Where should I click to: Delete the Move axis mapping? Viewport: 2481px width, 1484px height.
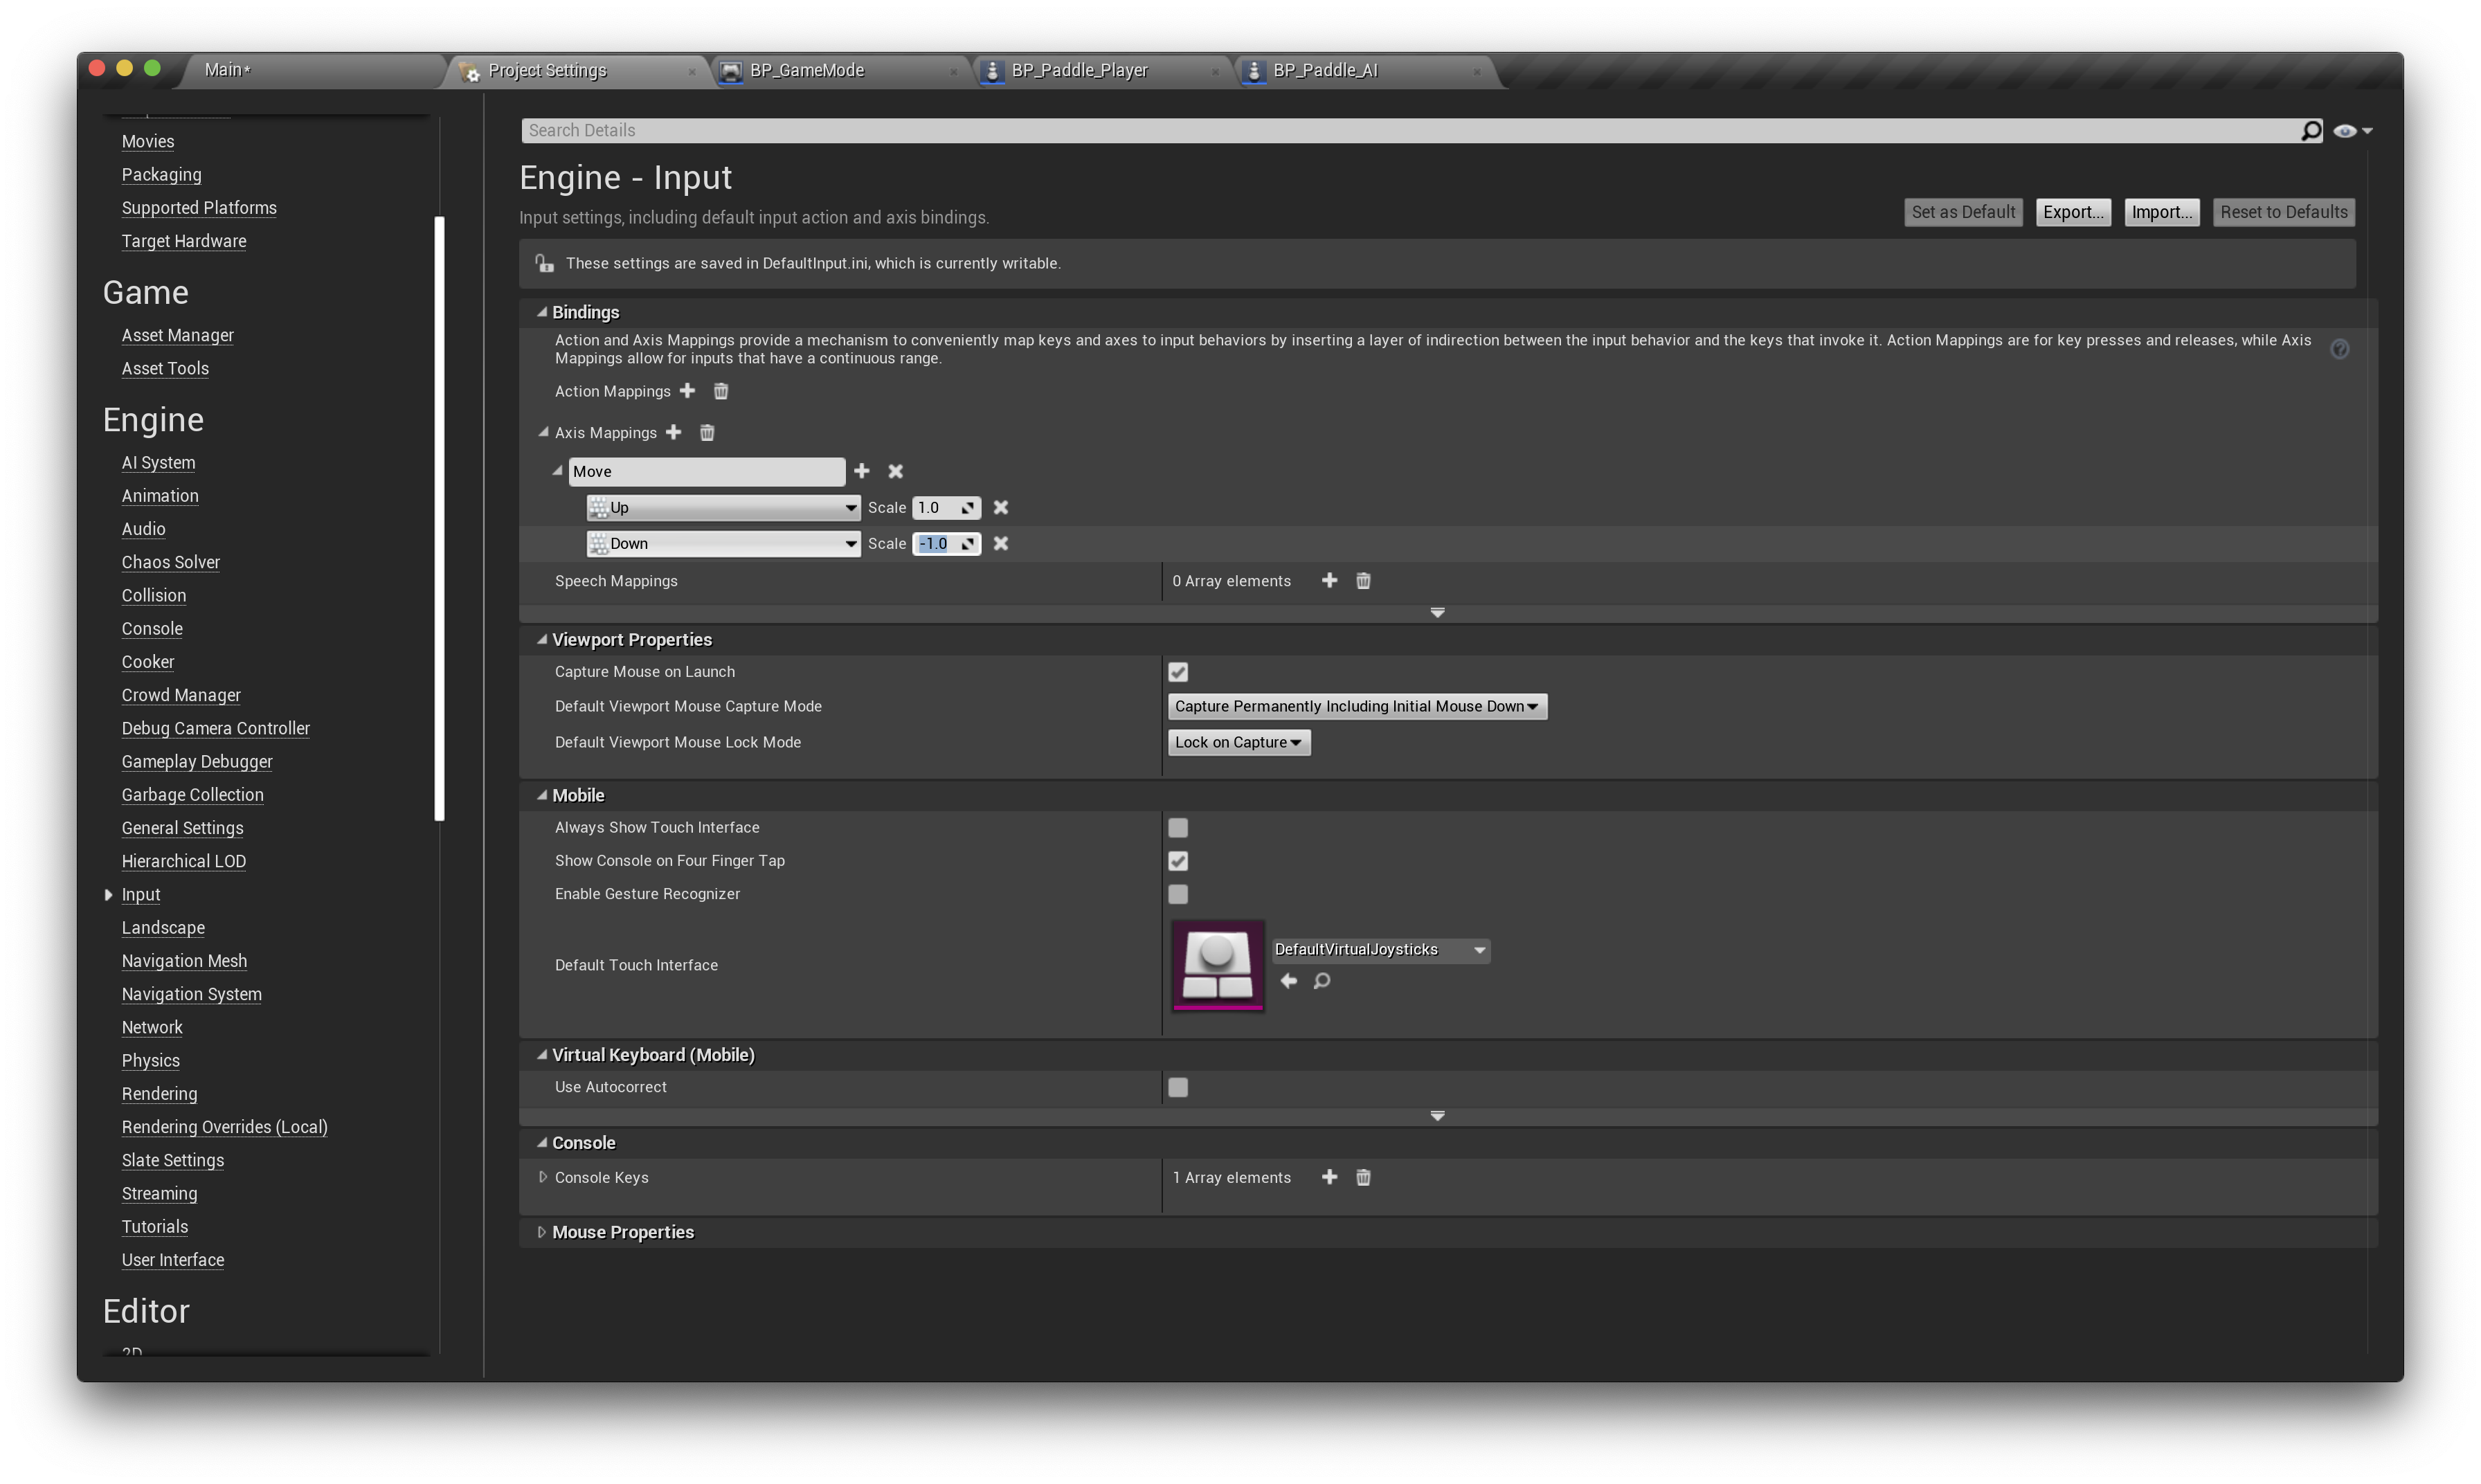896,471
